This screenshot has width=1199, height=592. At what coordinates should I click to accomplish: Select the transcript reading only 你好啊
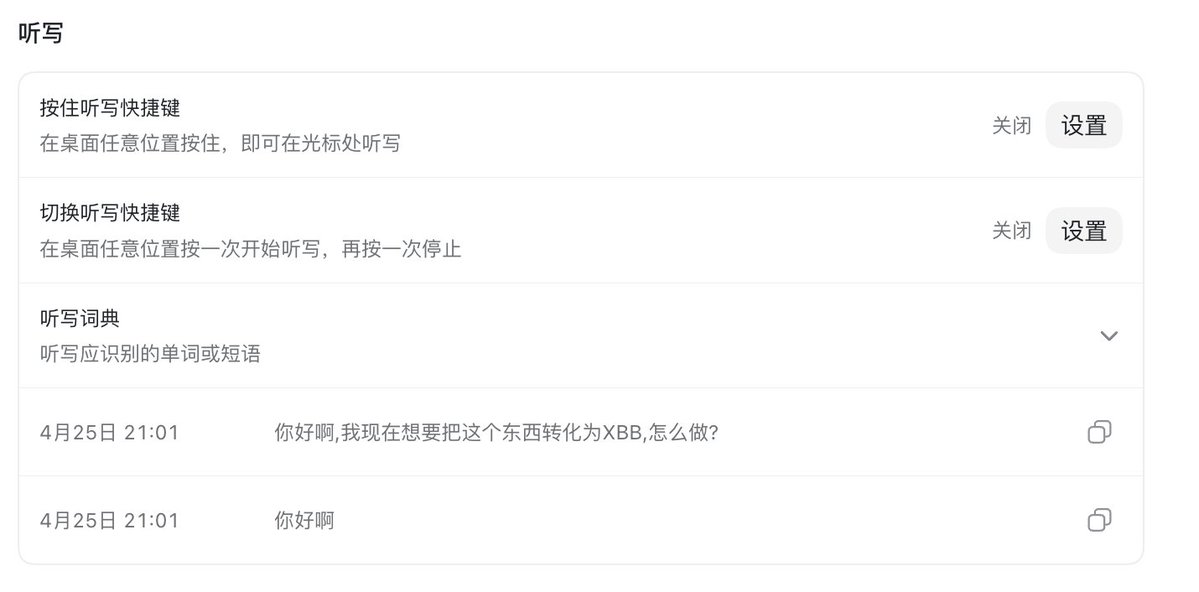(x=304, y=521)
